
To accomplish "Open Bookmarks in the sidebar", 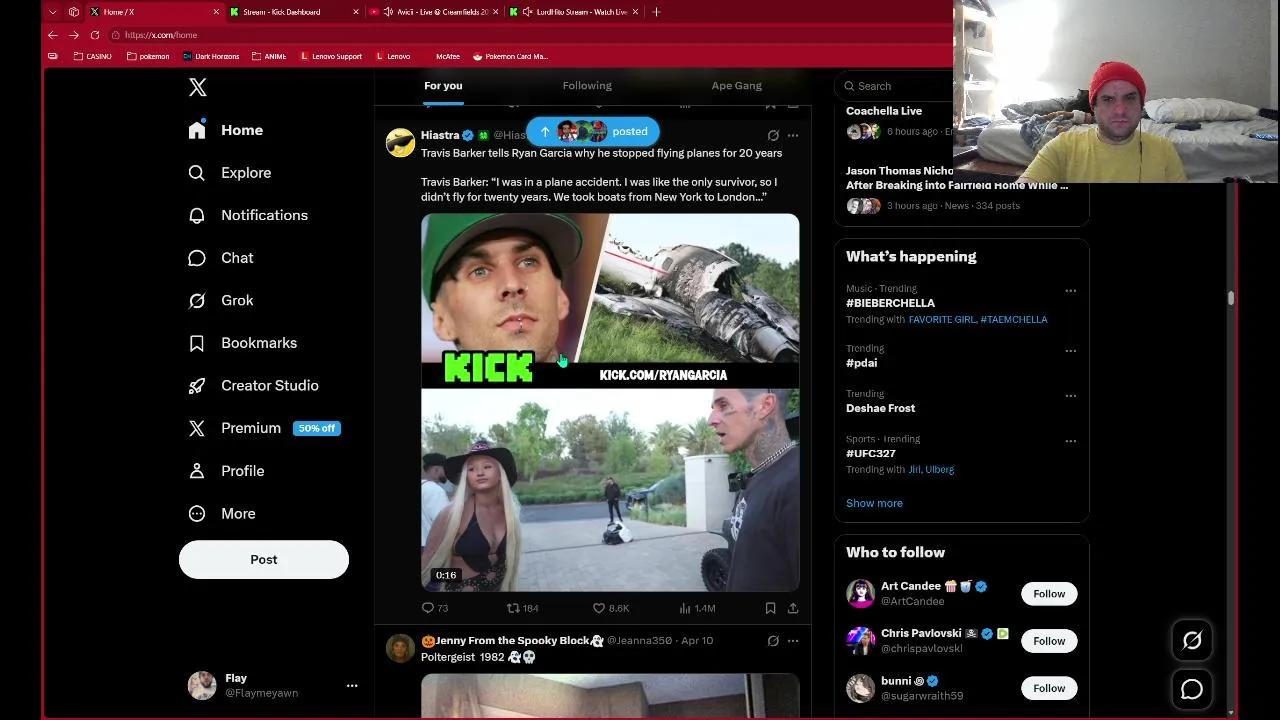I will click(x=242, y=343).
